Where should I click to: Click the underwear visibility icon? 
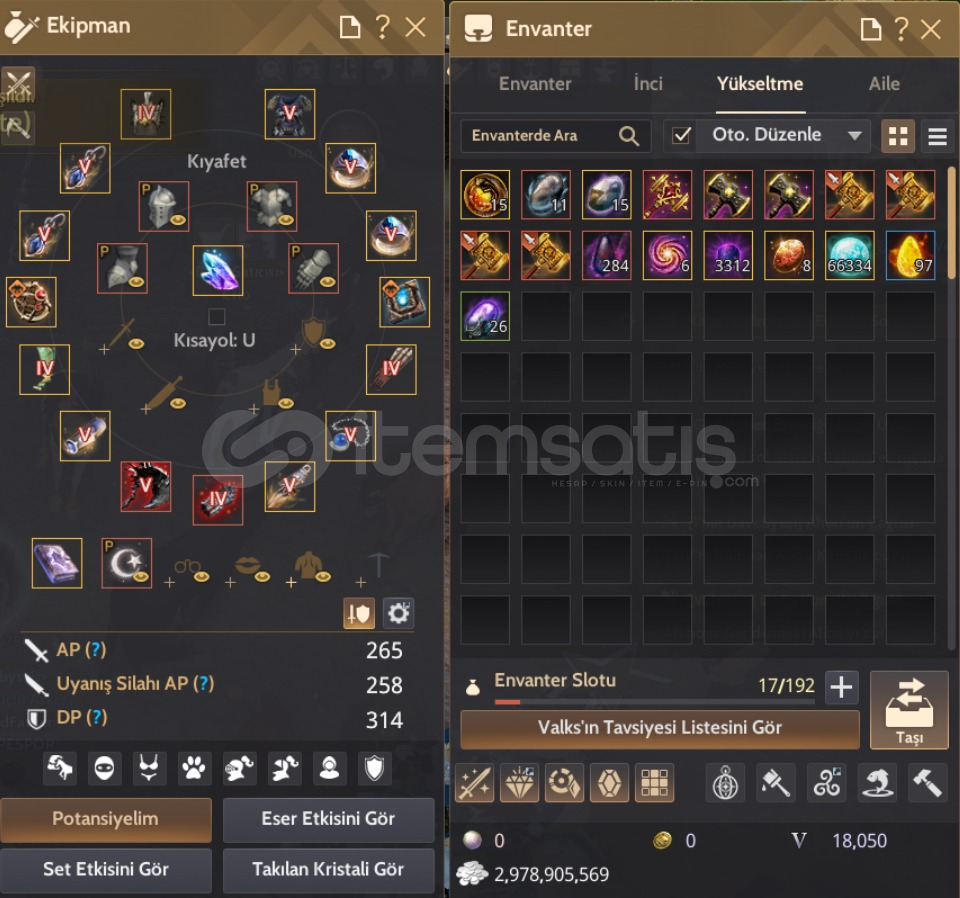click(149, 768)
